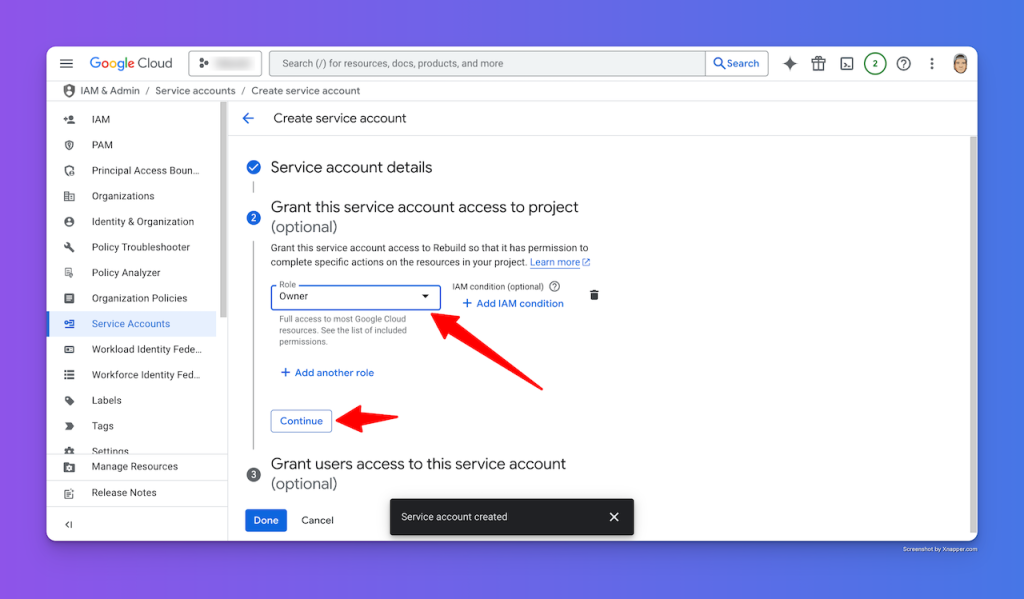The width and height of the screenshot is (1024, 599).
Task: Click the Search button
Action: 737,63
